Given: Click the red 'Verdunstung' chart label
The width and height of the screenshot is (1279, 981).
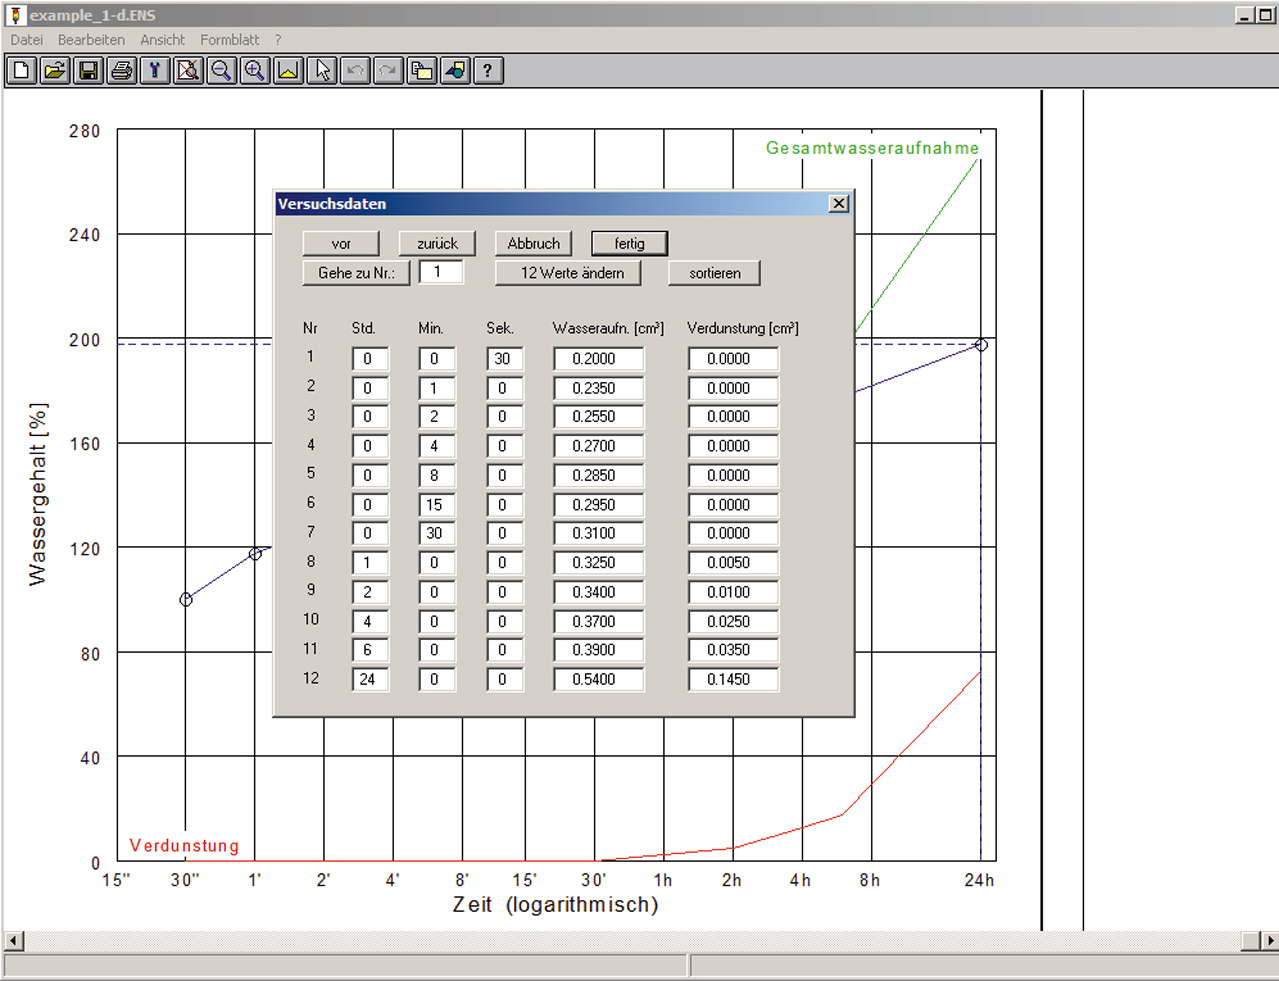Looking at the screenshot, I should pos(184,846).
